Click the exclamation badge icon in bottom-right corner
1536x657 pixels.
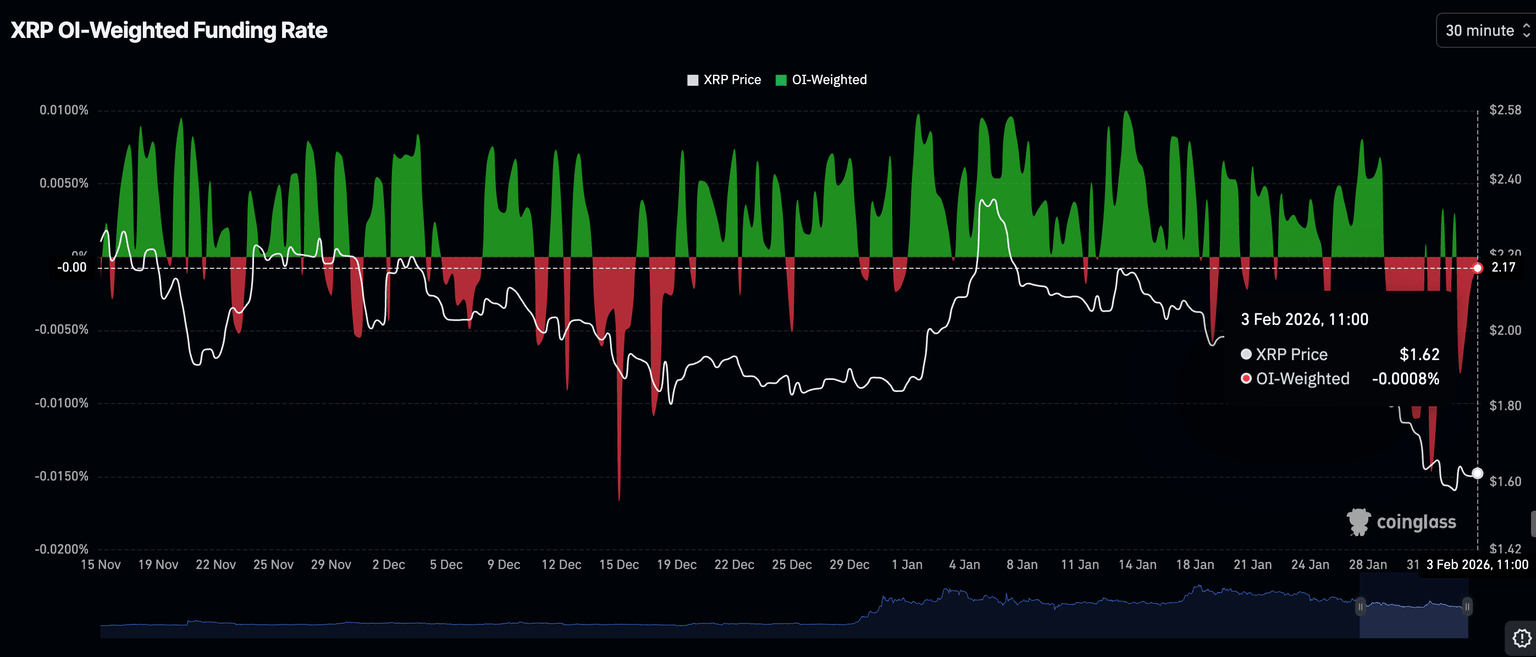pos(1520,637)
